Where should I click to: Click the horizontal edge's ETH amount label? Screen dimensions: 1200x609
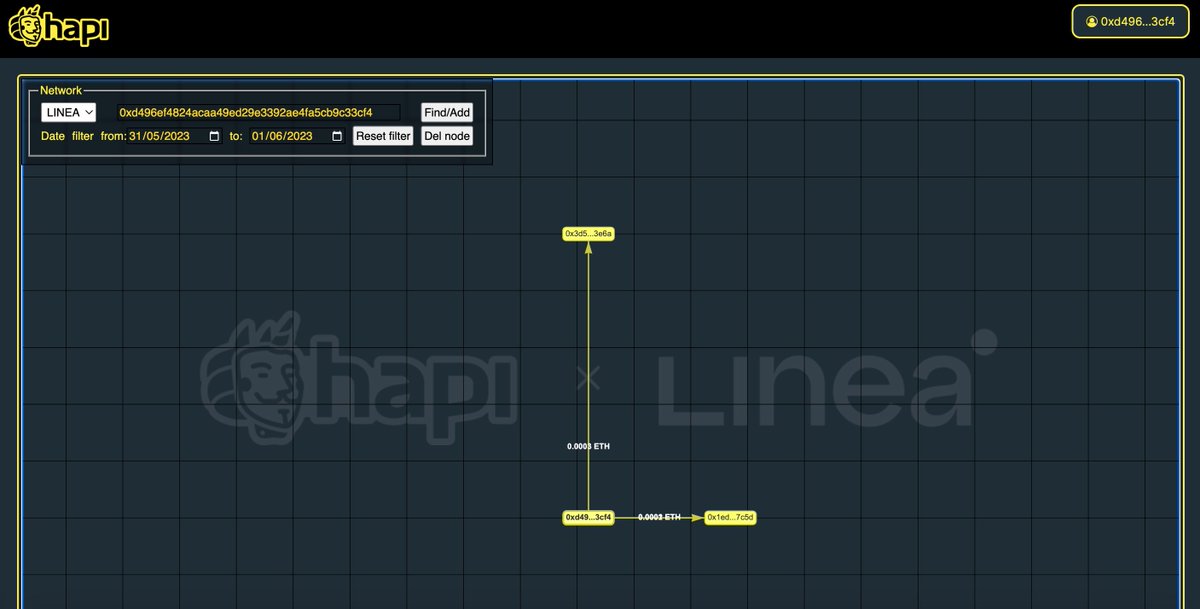pyautogui.click(x=659, y=517)
